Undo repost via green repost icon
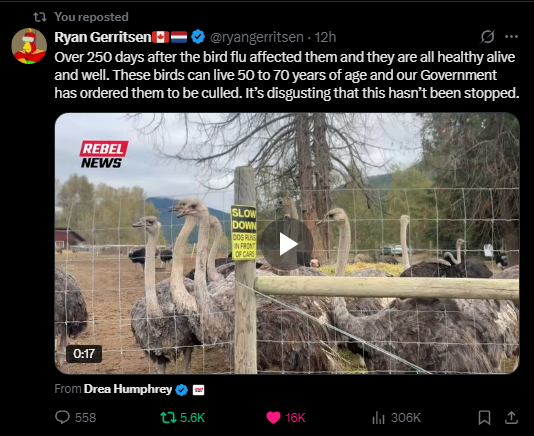 pos(168,417)
